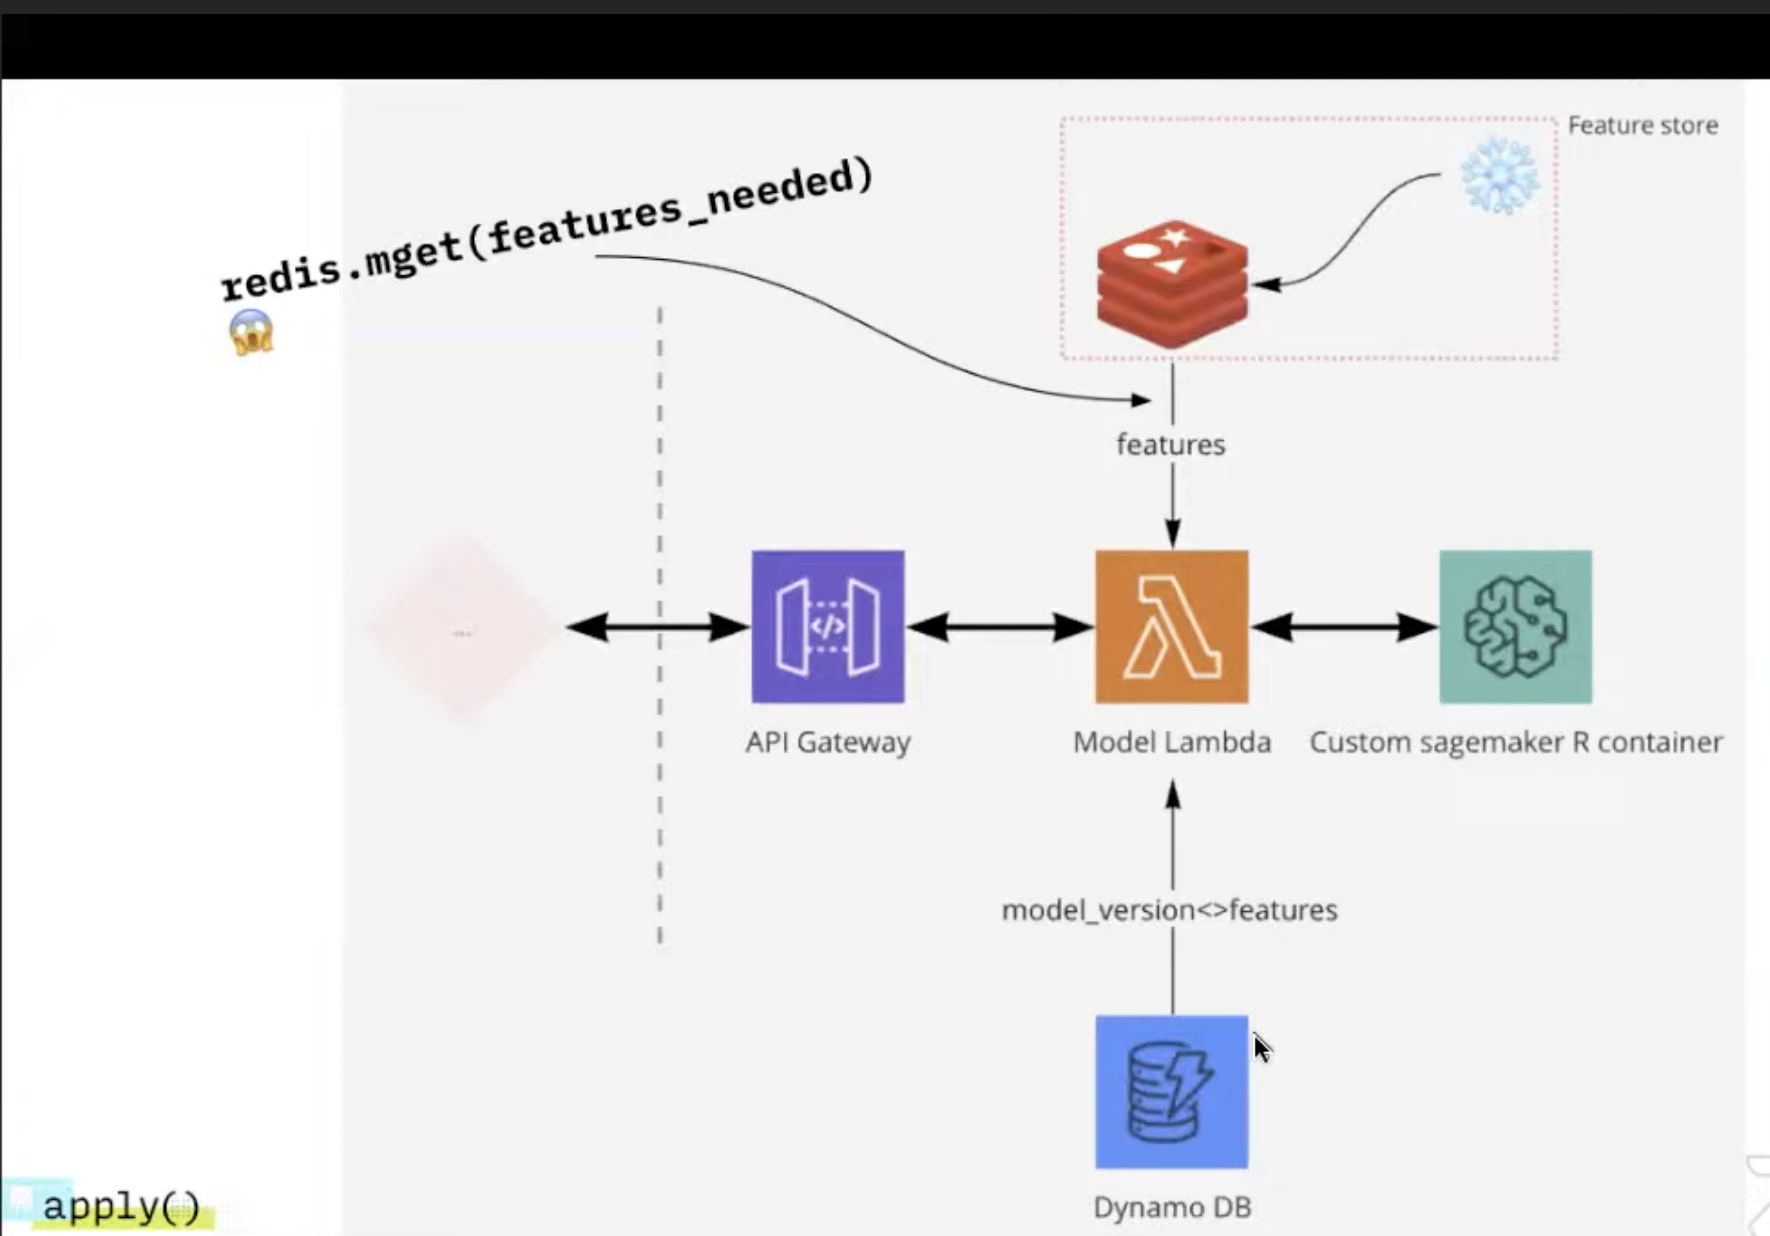1770x1236 pixels.
Task: Click the faded pink diamond shape
Action: click(x=461, y=629)
